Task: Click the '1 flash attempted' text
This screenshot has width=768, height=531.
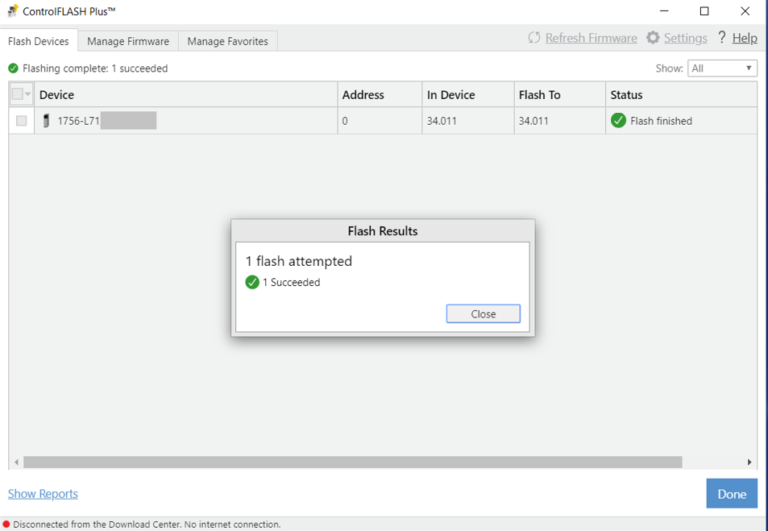Action: click(299, 261)
